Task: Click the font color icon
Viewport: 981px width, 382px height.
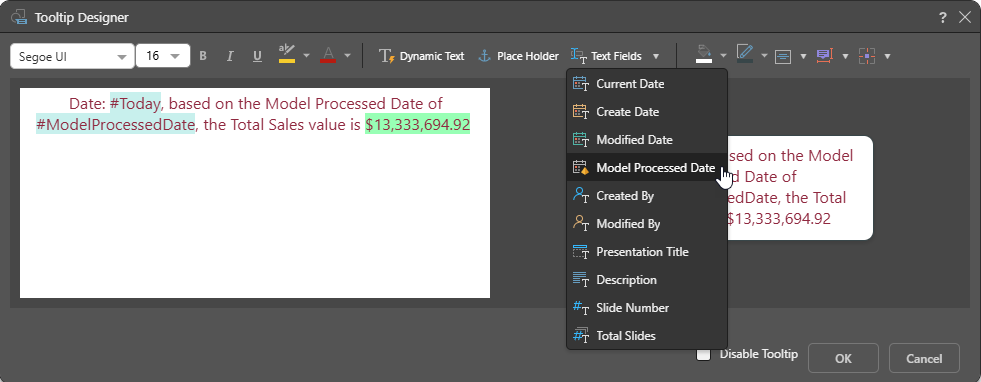Action: pyautogui.click(x=328, y=55)
